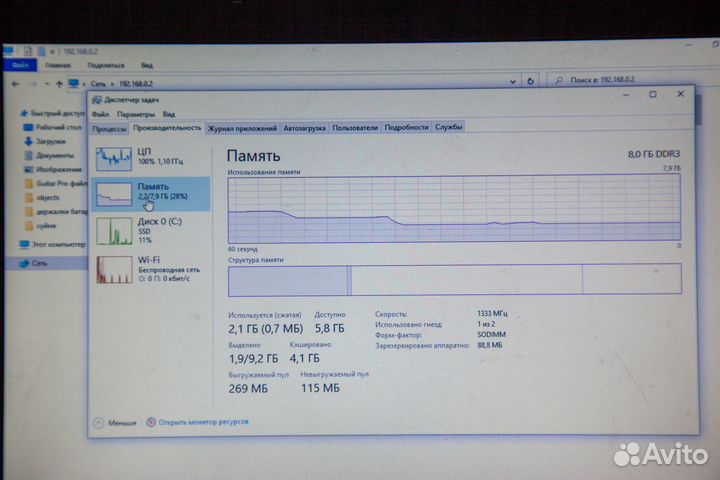This screenshot has width=720, height=480.
Task: Click the Explorer quick access toolbar dropdown arrow
Action: point(52,51)
